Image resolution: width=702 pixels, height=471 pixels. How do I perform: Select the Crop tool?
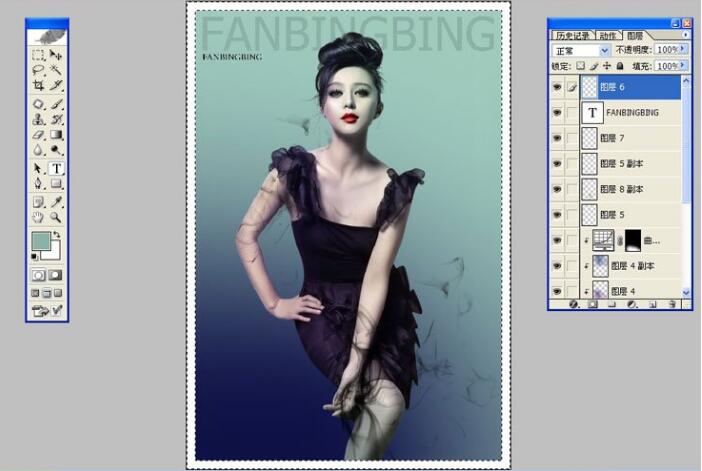pos(37,86)
